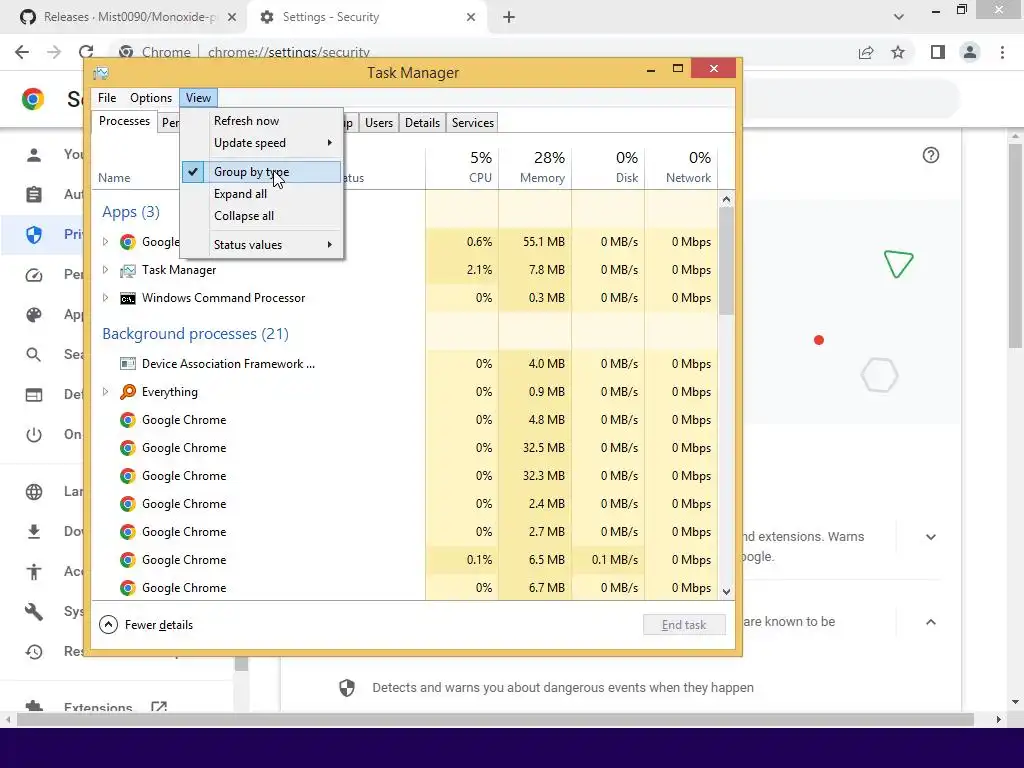Expand the Chrome settings row with down chevron
Image resolution: width=1024 pixels, height=768 pixels.
point(931,537)
